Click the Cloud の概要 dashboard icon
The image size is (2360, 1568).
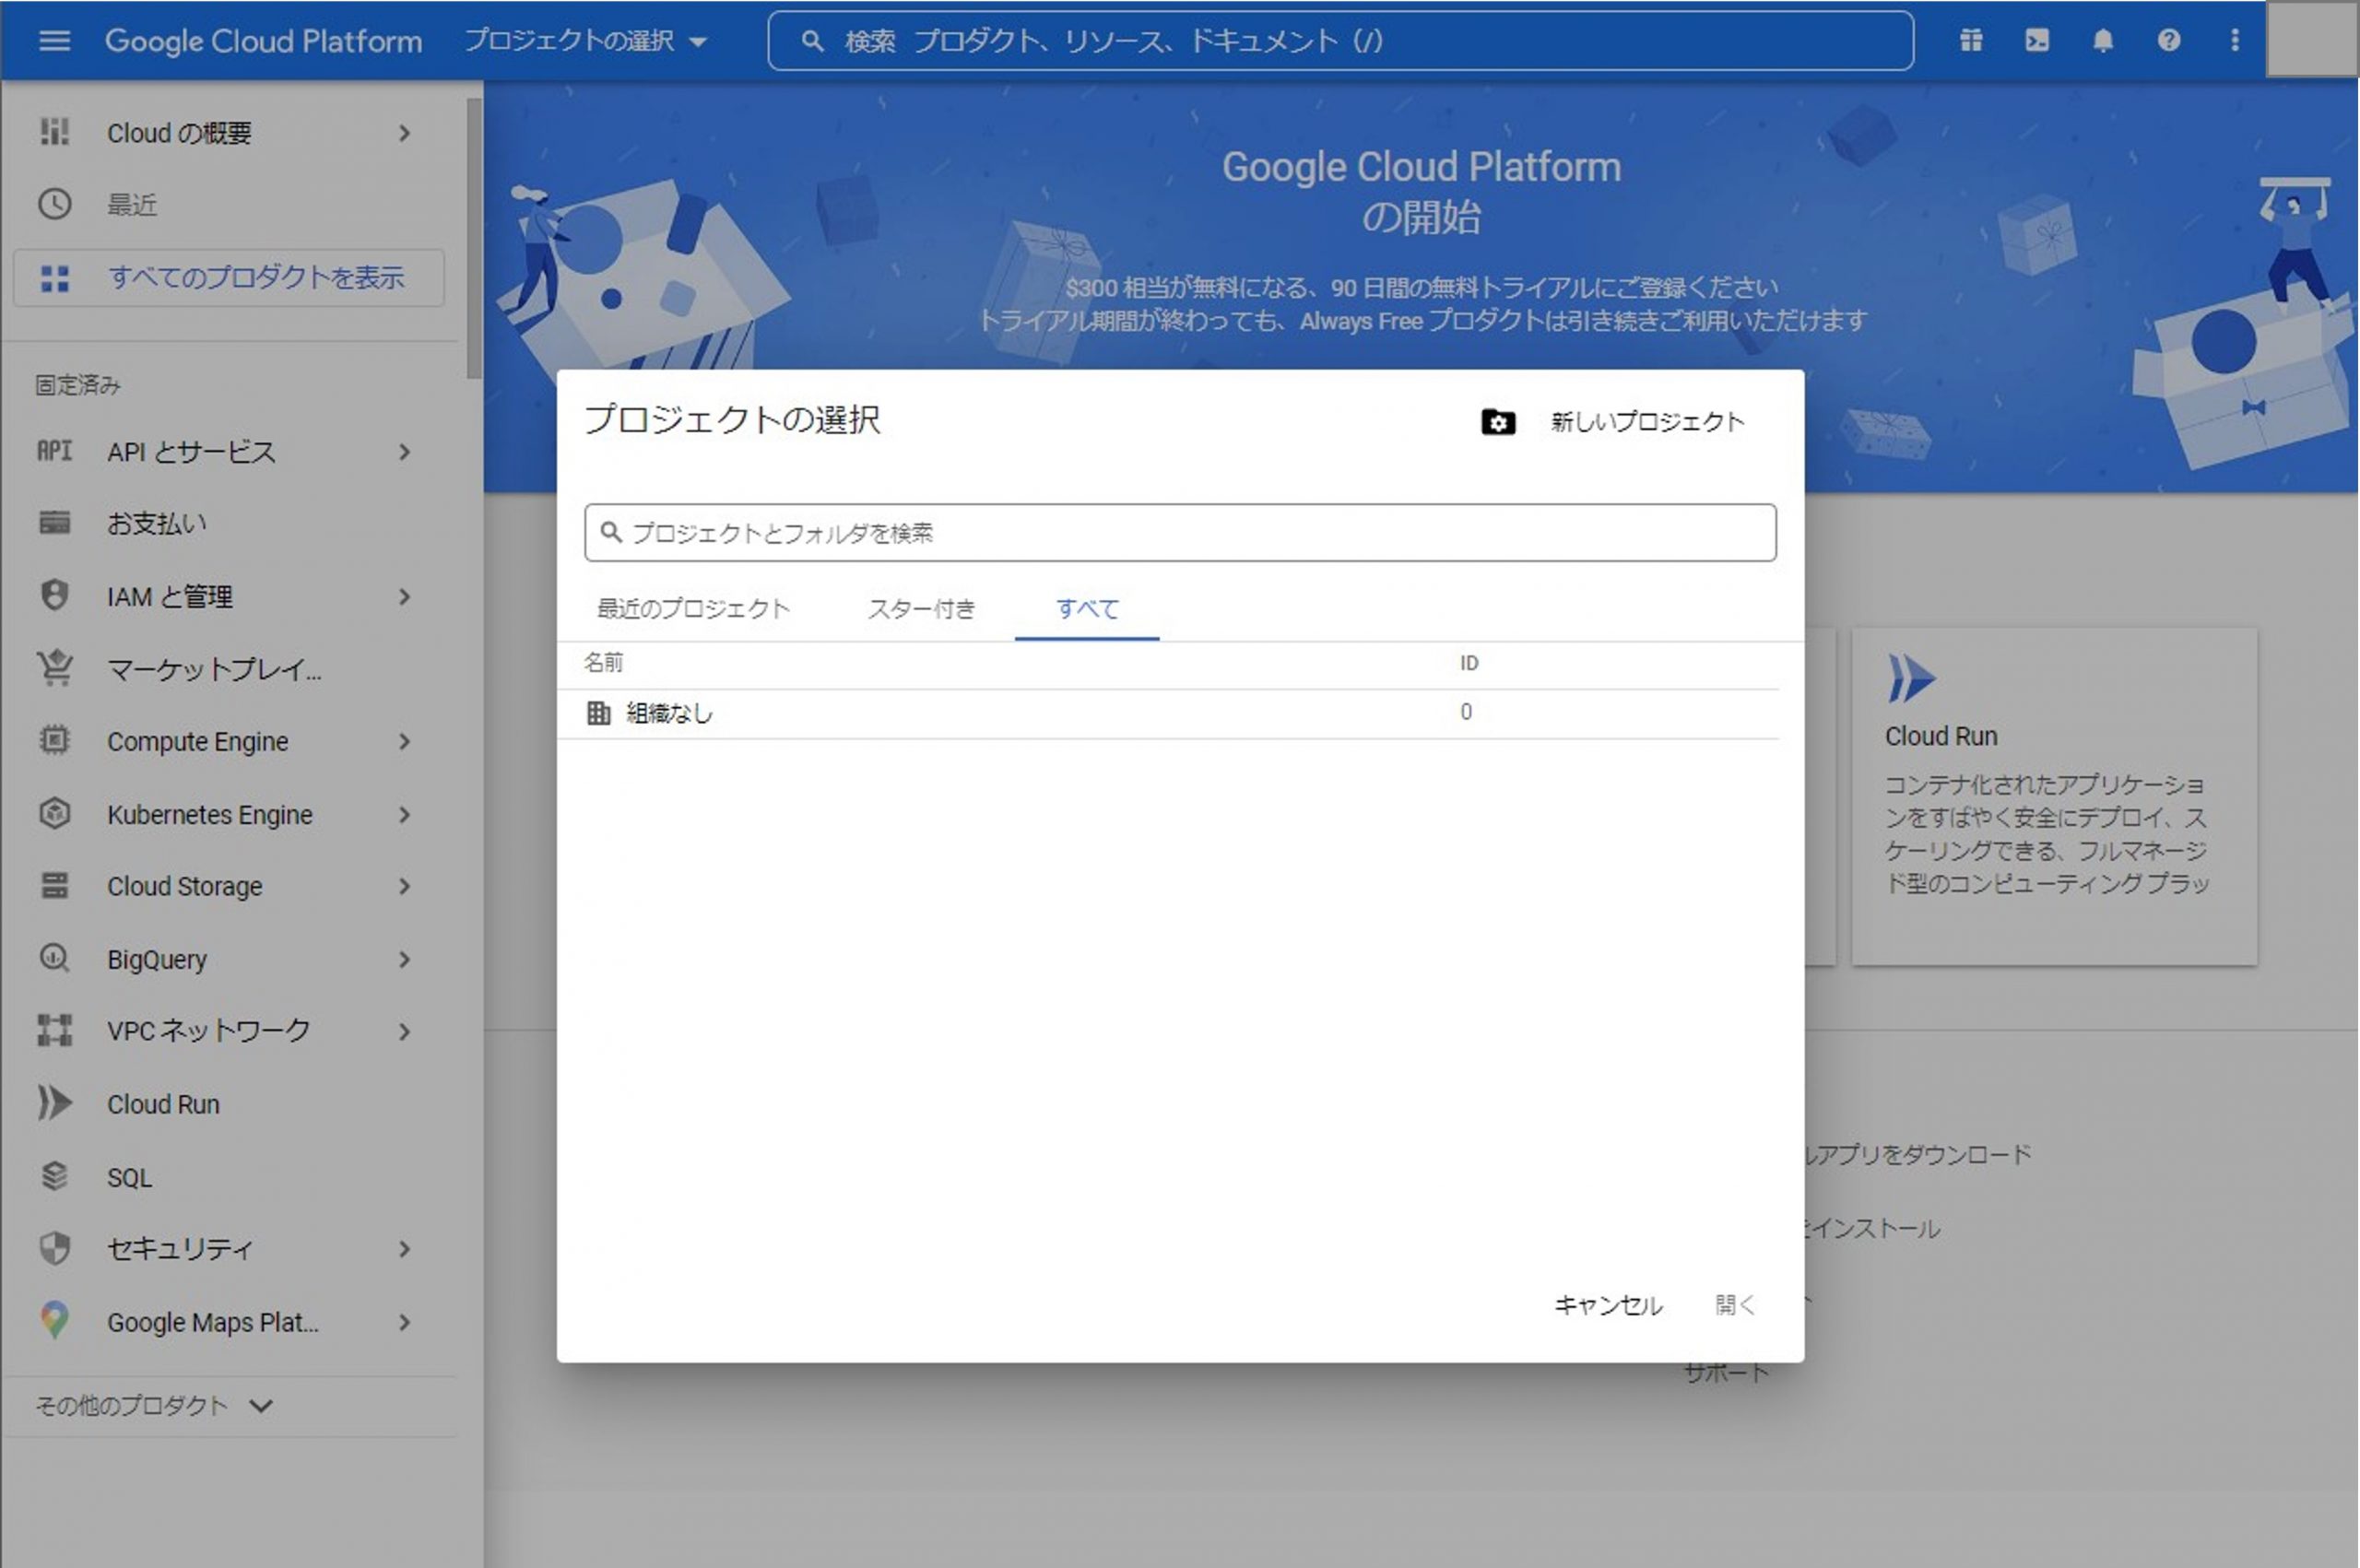click(x=54, y=132)
